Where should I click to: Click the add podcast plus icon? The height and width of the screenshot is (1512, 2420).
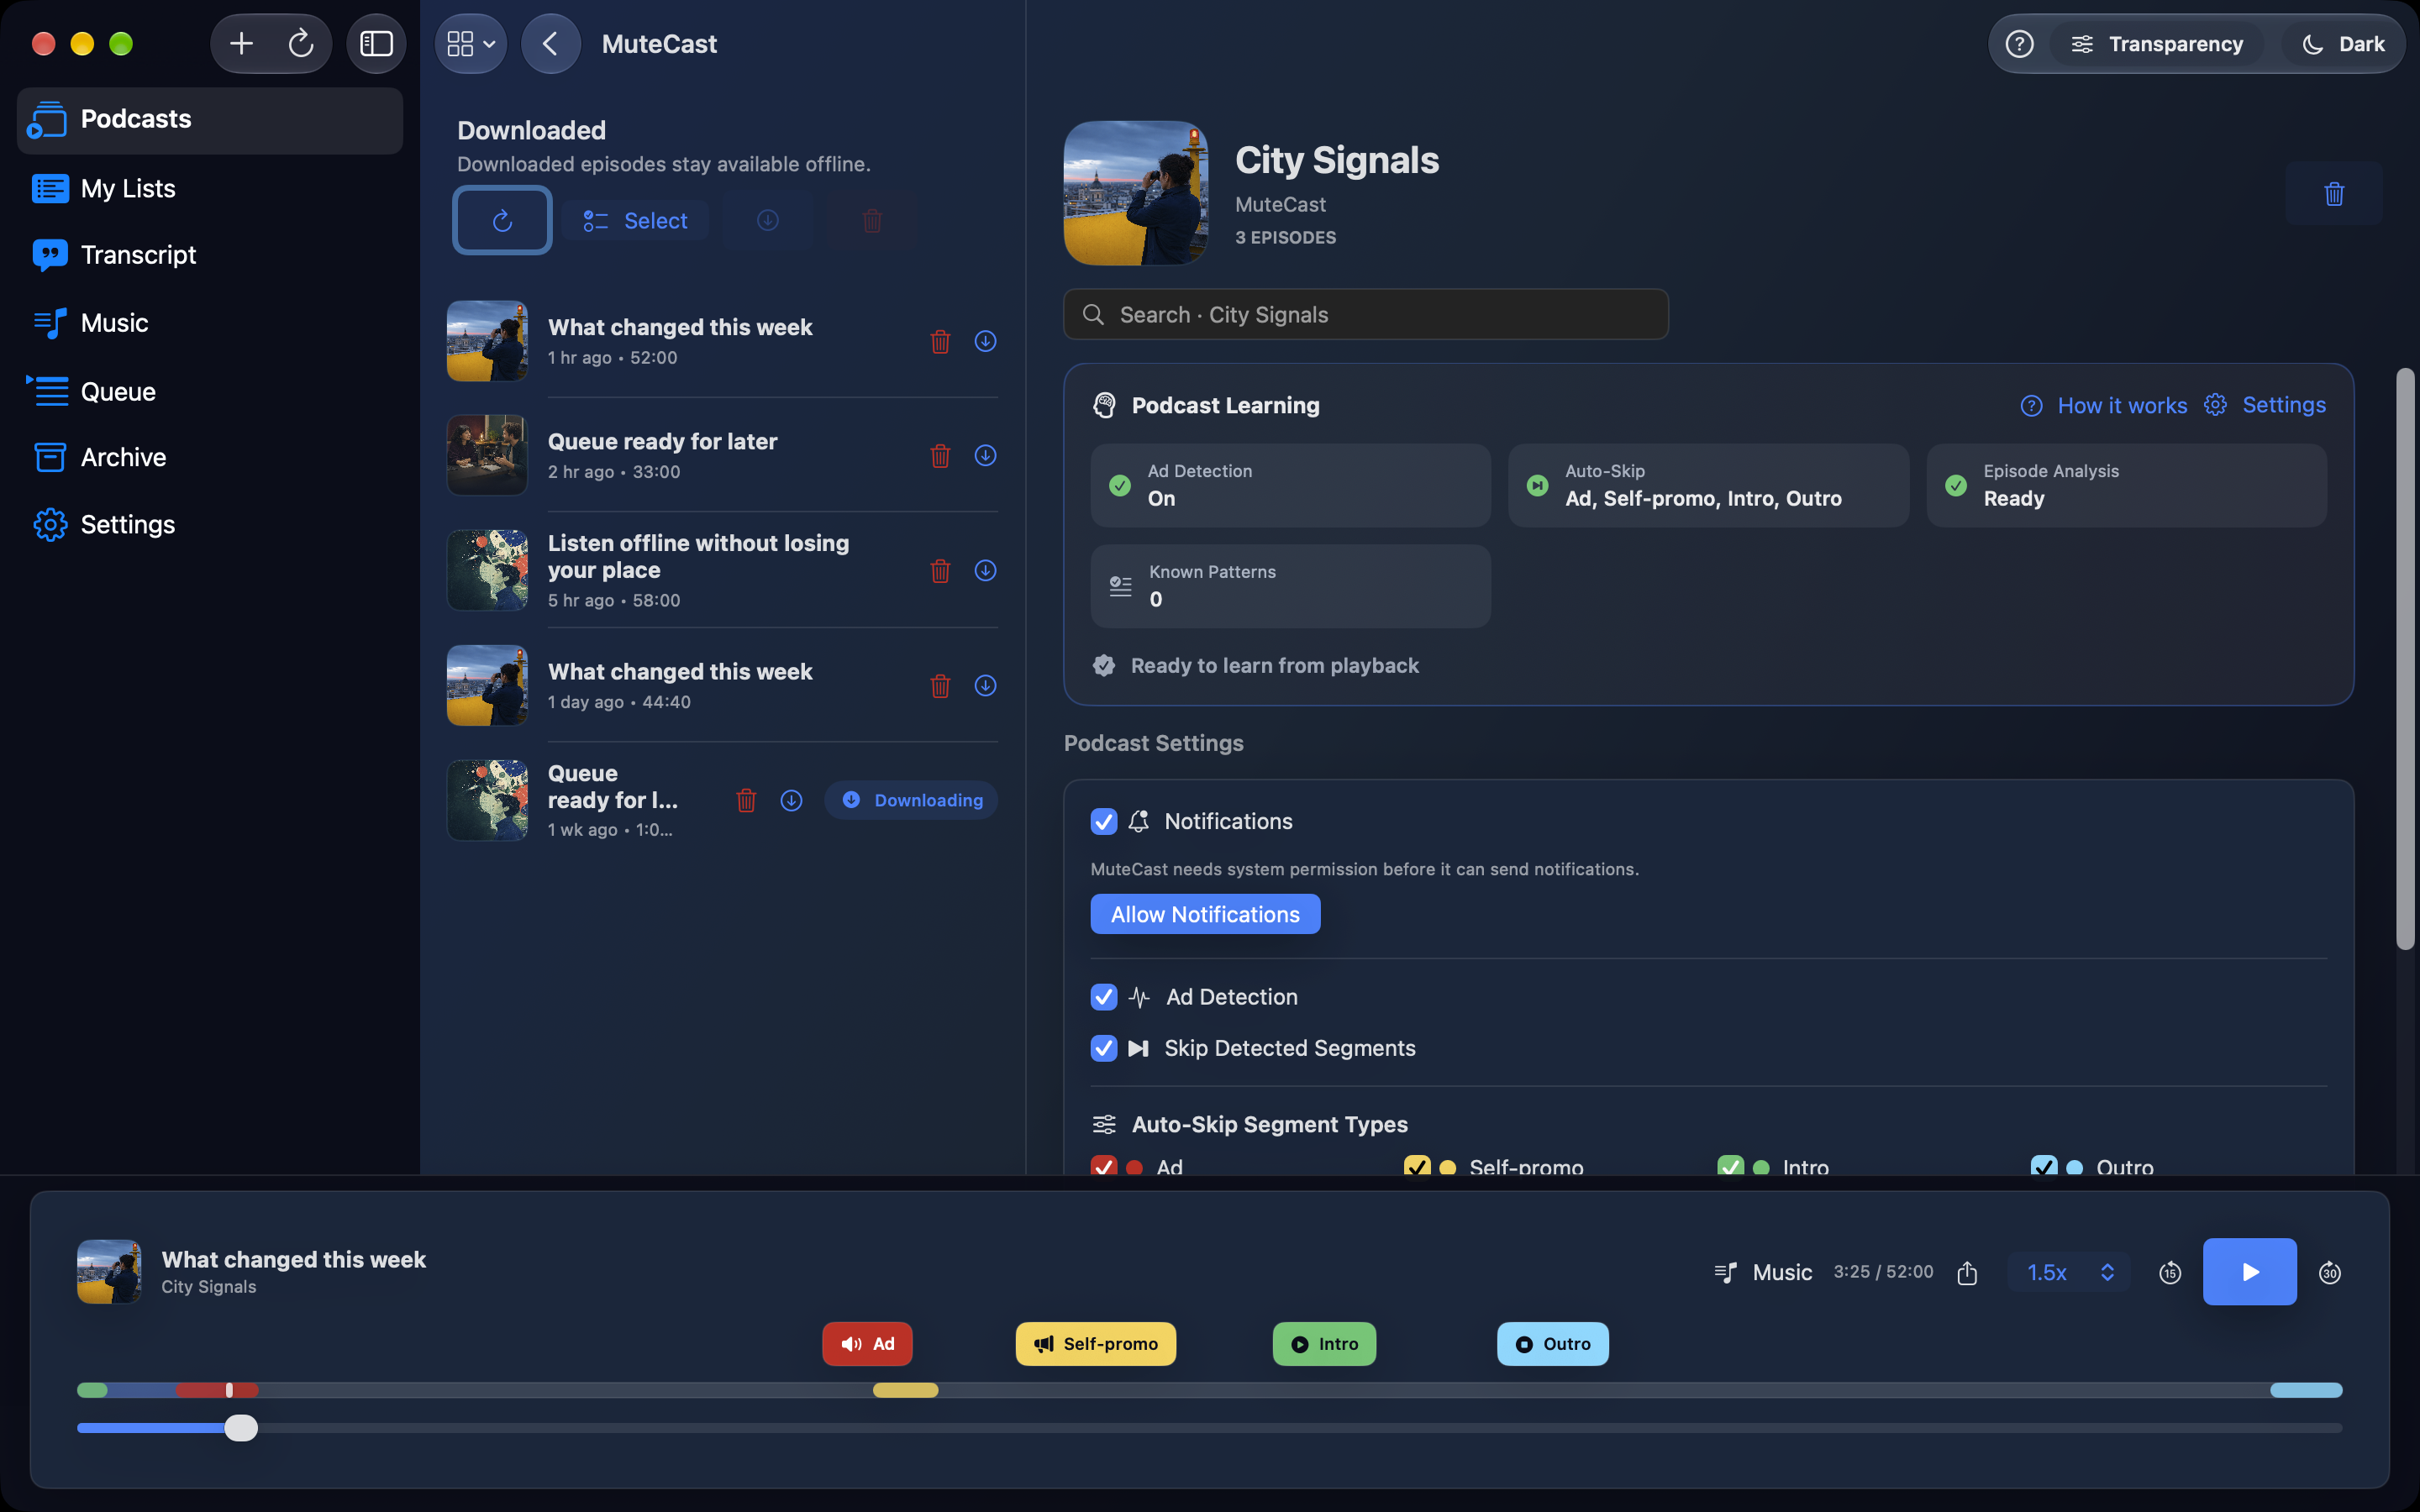[x=241, y=44]
